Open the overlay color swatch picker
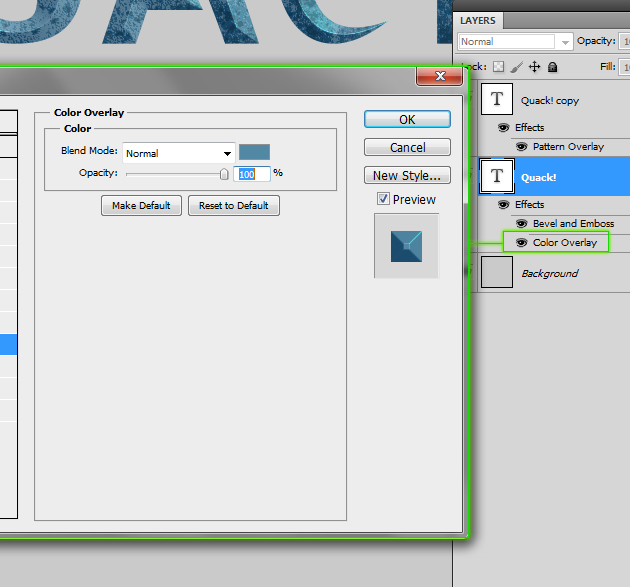The width and height of the screenshot is (630, 587). click(254, 153)
